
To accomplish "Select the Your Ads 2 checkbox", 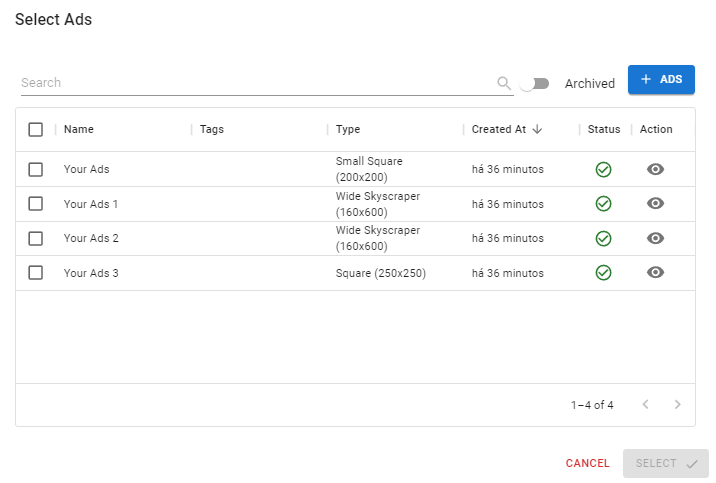I will coord(36,238).
